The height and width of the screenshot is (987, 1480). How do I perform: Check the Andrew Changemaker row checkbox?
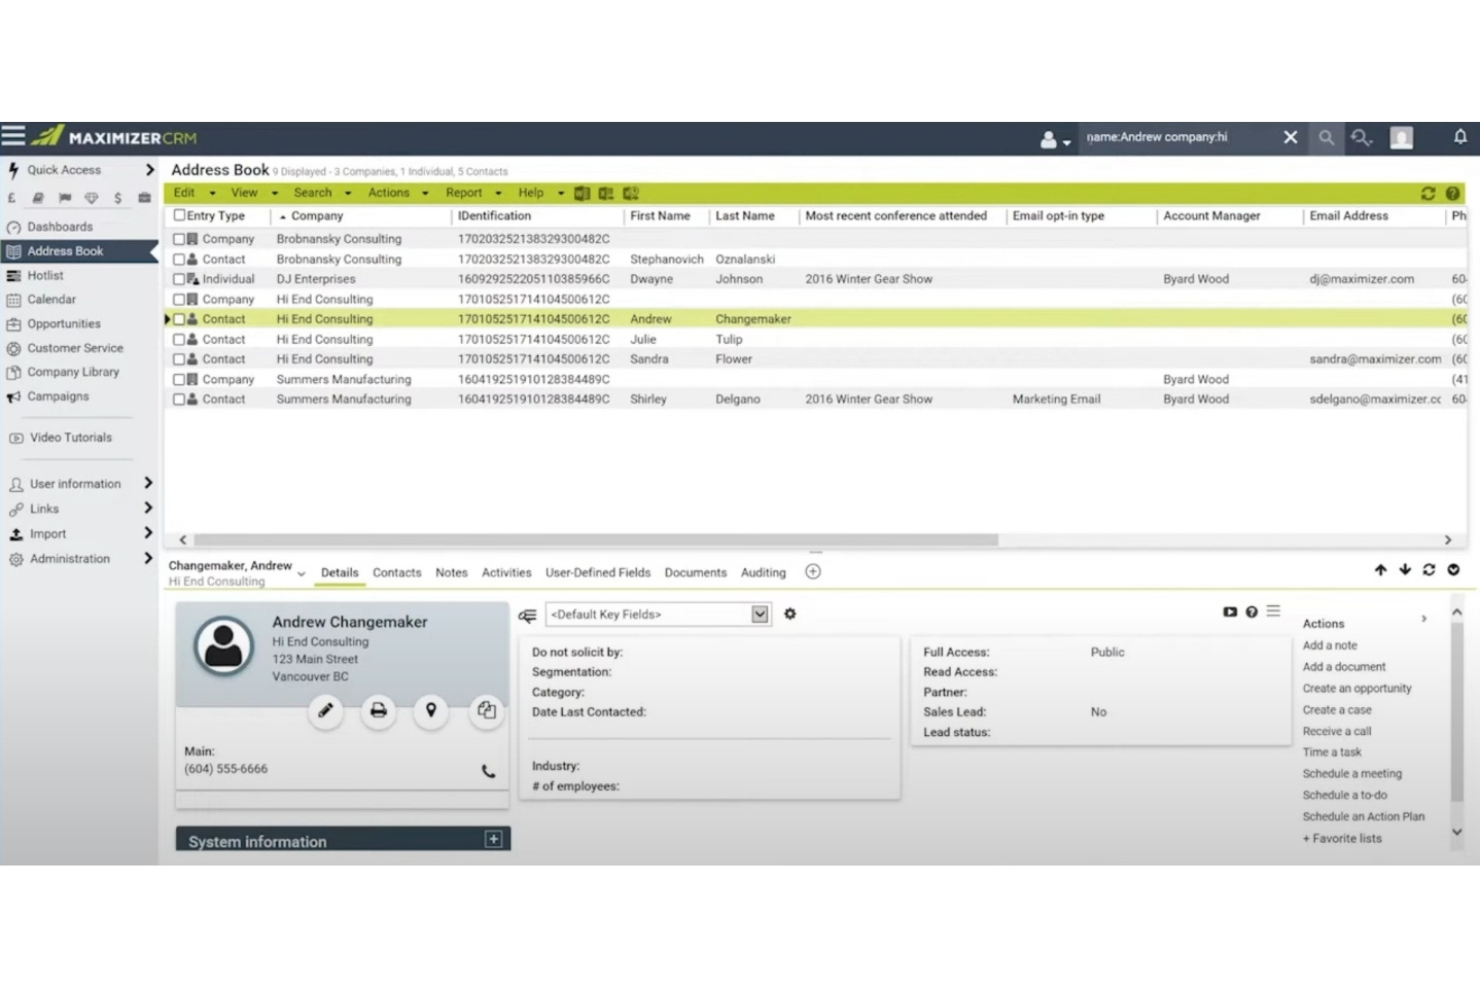179,319
